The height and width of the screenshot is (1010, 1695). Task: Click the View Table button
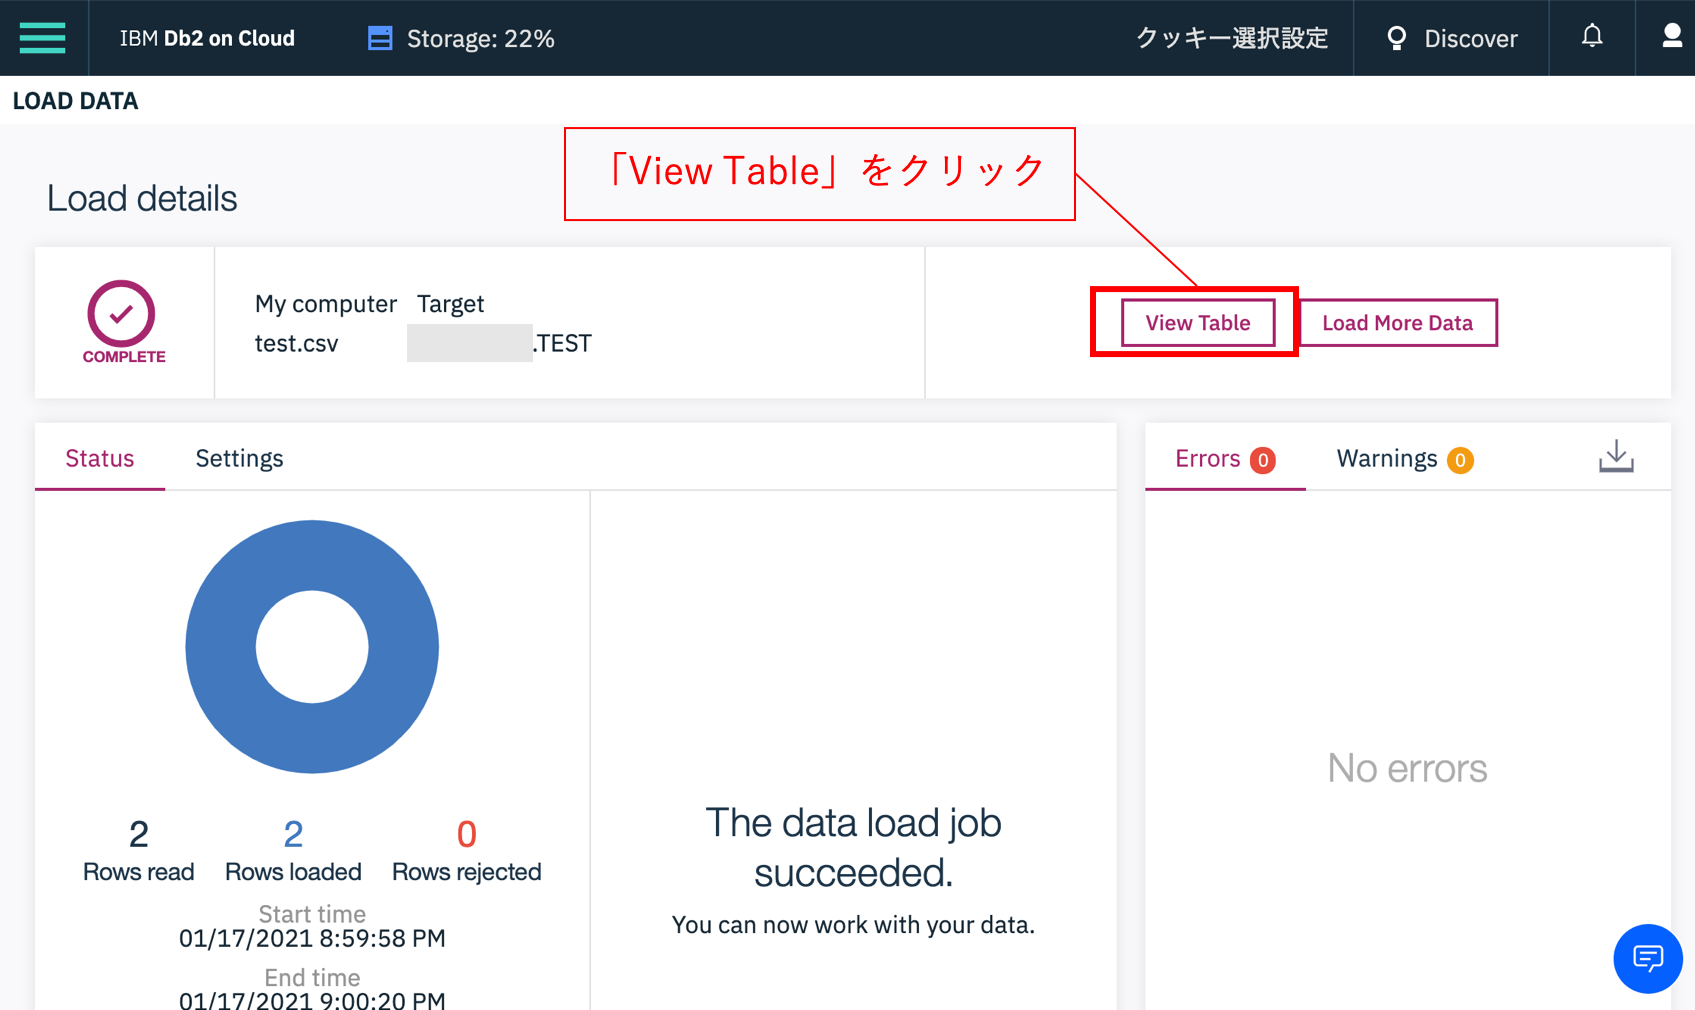click(x=1196, y=322)
